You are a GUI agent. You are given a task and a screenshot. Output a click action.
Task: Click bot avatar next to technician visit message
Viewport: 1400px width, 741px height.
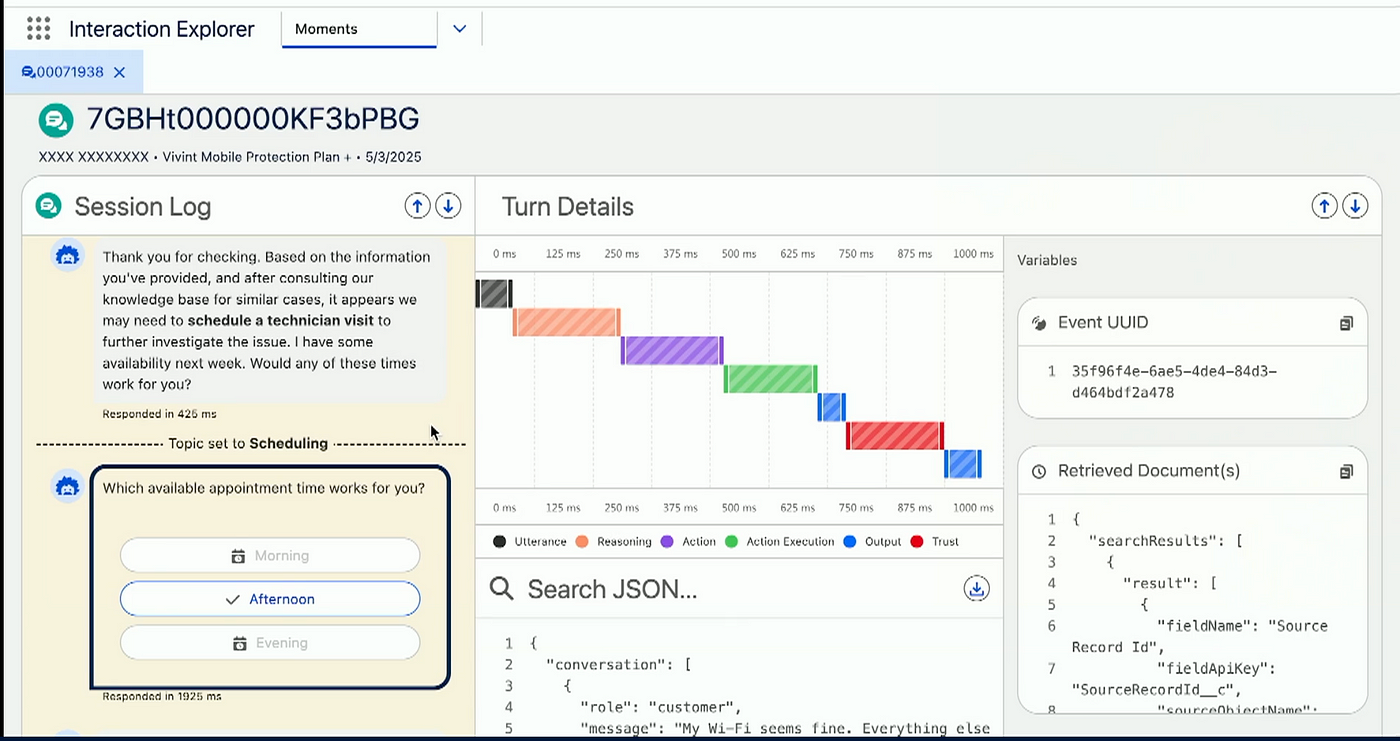click(x=67, y=256)
